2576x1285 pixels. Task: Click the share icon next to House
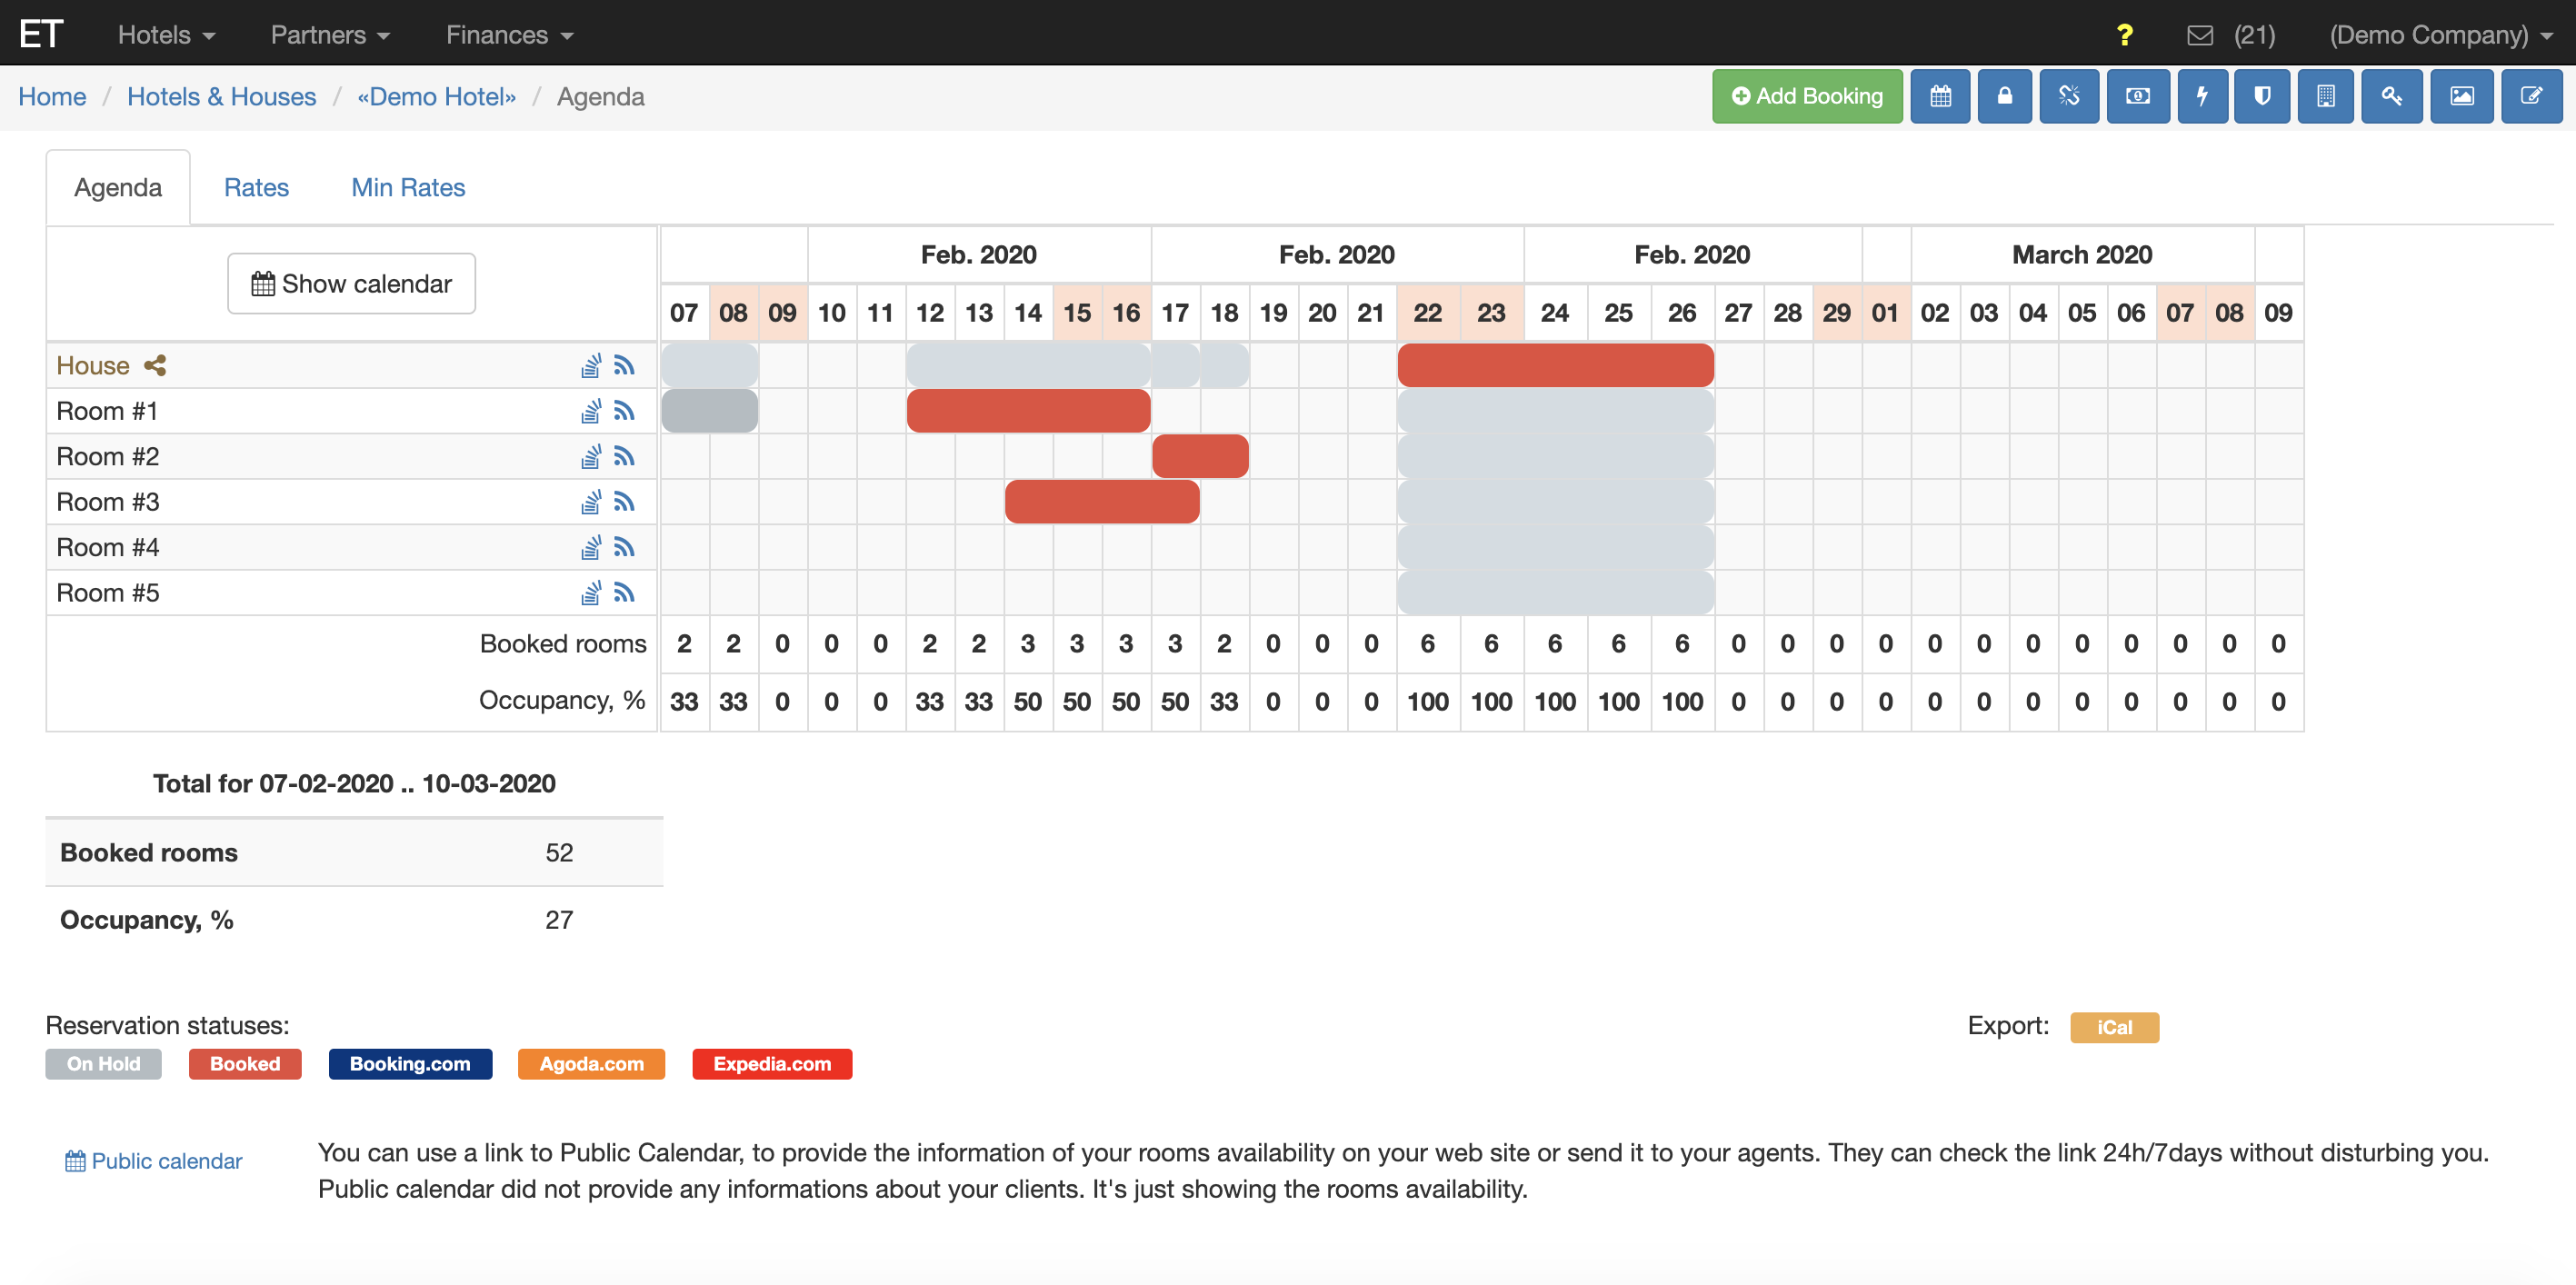[x=155, y=366]
